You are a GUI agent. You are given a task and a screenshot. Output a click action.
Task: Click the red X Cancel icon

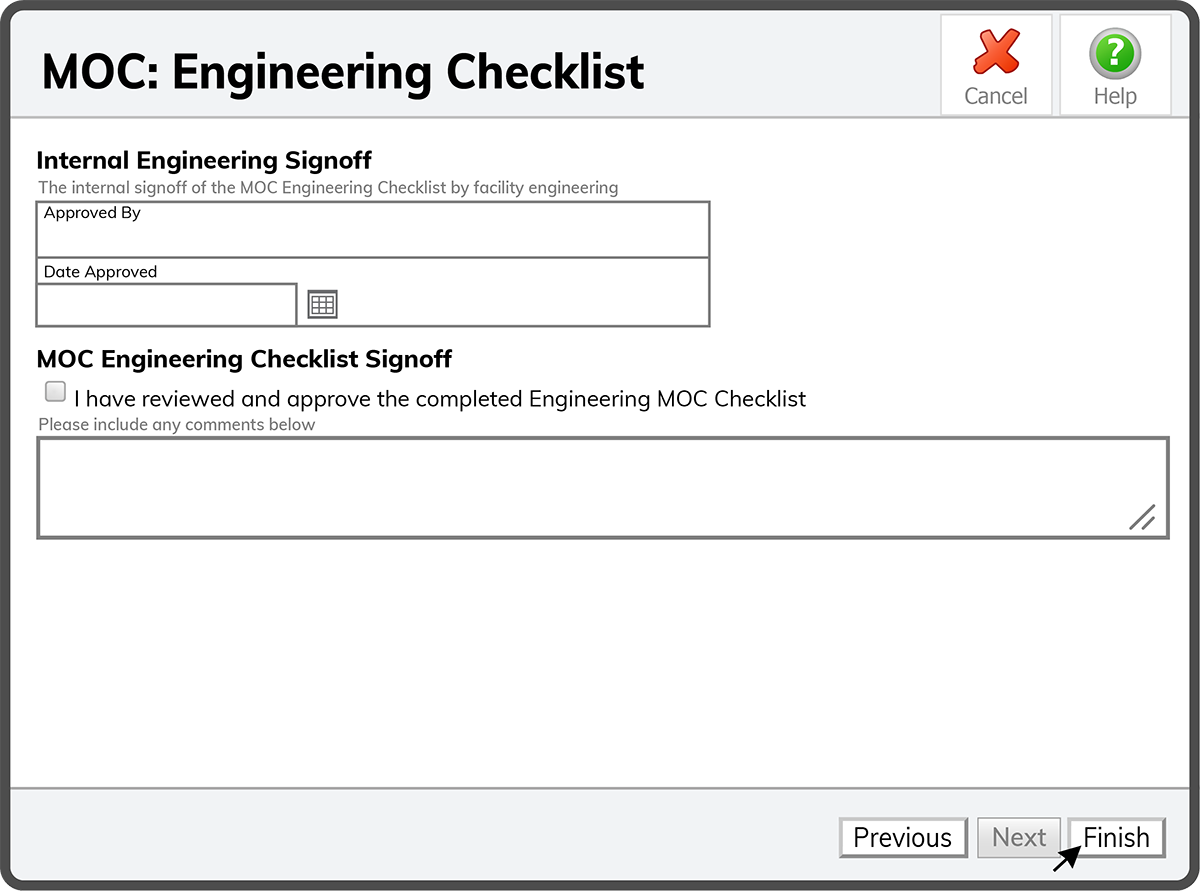coord(996,52)
